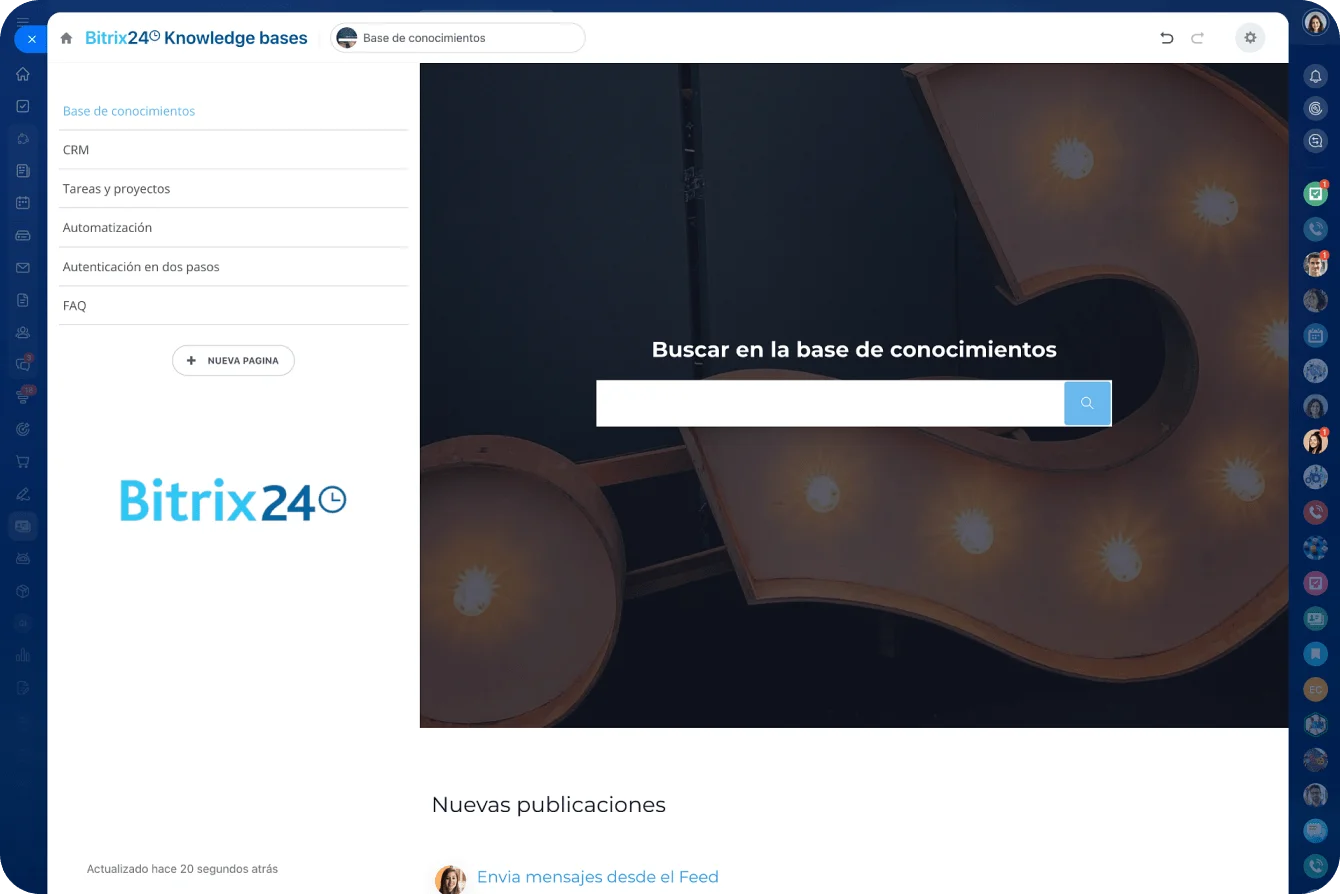Open the FAQ menu item
Screen dimensions: 1340x894
[75, 306]
